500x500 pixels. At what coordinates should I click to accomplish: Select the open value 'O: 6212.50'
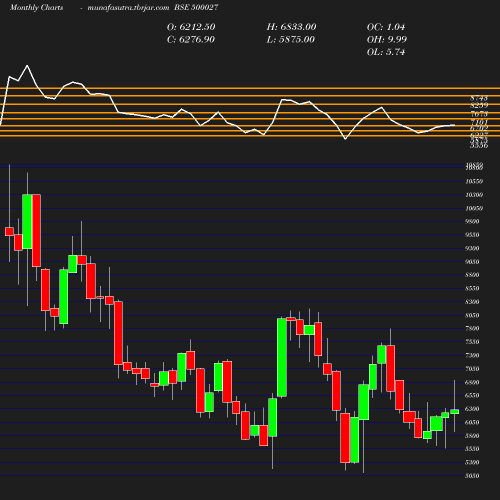(x=191, y=27)
